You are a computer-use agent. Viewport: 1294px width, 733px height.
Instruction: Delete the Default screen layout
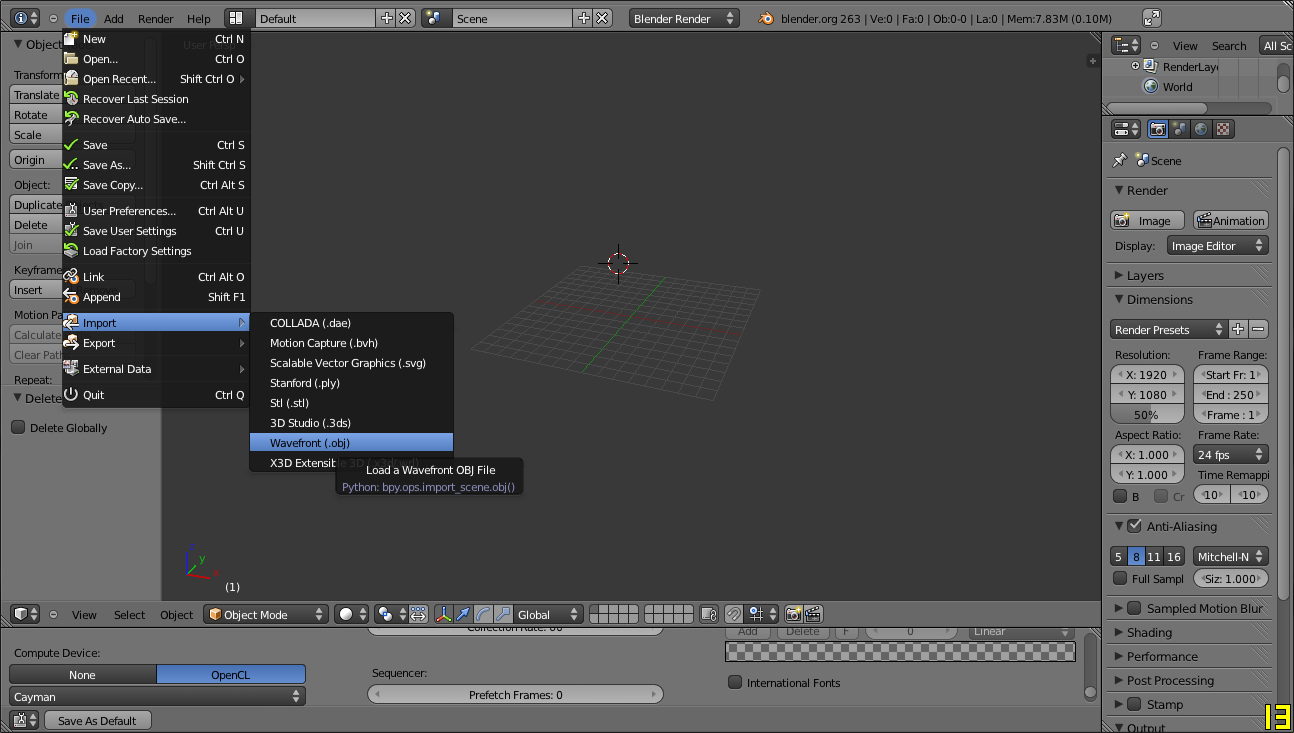pos(405,18)
